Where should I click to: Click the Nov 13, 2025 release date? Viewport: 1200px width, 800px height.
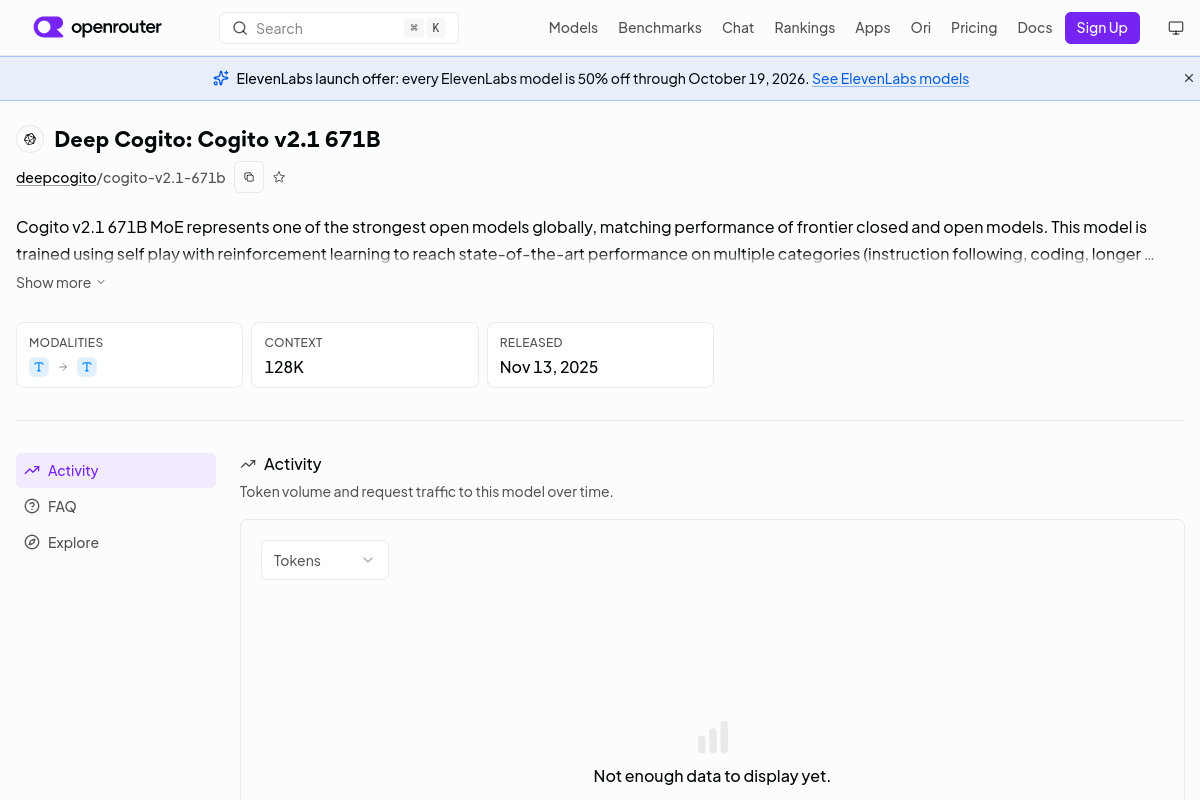[549, 367]
